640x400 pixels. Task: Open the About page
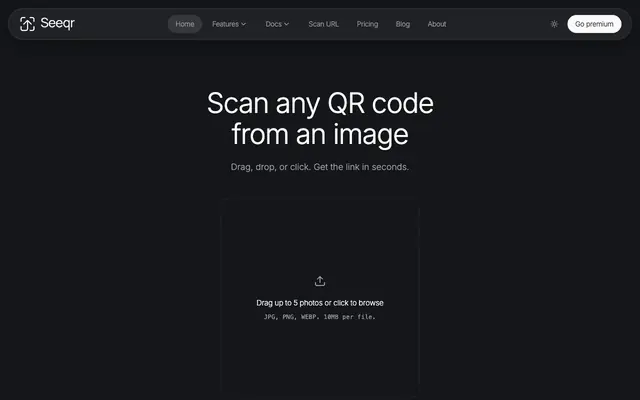coord(437,24)
